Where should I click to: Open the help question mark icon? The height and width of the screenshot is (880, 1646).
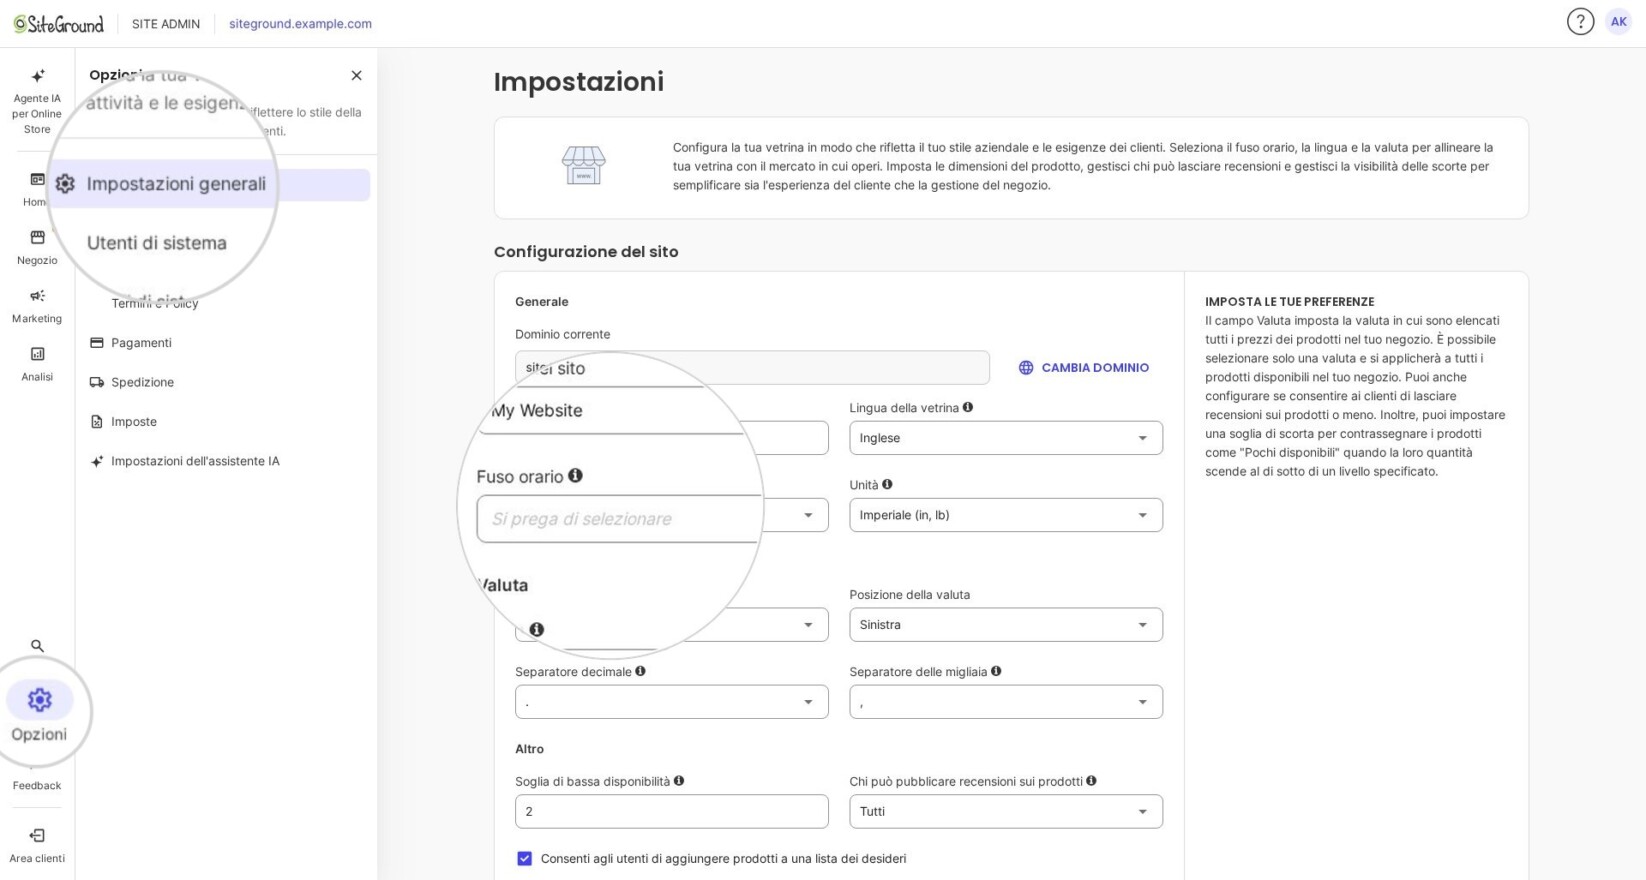click(1580, 22)
